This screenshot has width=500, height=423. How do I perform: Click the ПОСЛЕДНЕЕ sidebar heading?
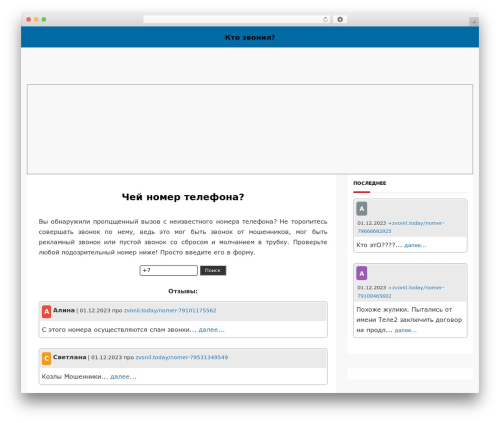pyautogui.click(x=370, y=183)
